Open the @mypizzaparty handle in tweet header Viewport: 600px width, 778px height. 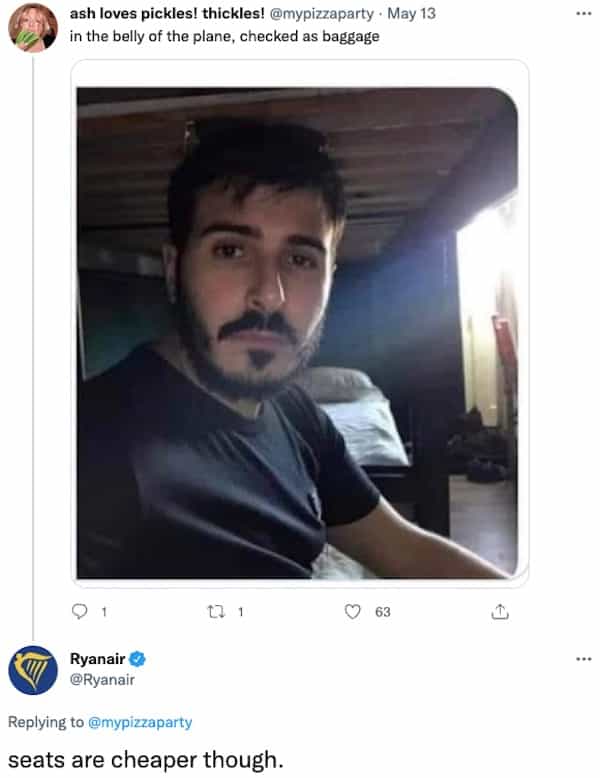coord(321,13)
